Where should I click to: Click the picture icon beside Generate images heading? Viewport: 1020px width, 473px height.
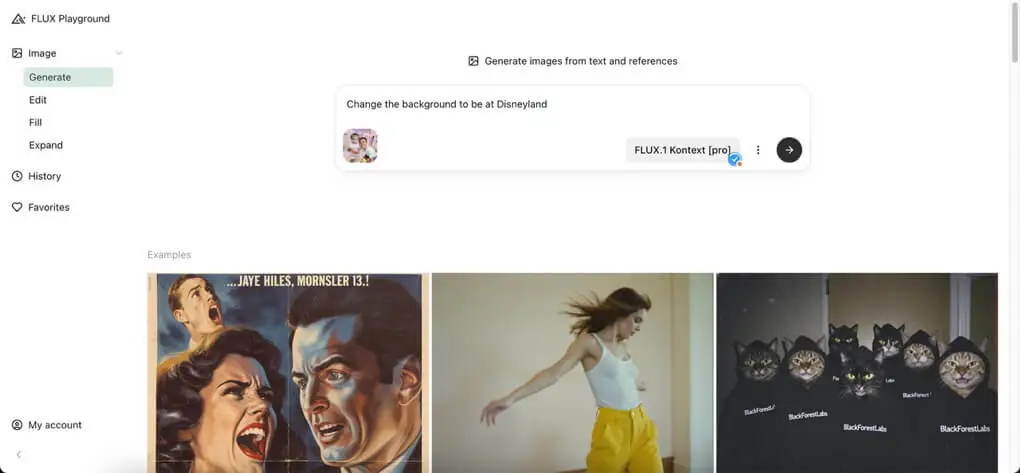tap(473, 61)
